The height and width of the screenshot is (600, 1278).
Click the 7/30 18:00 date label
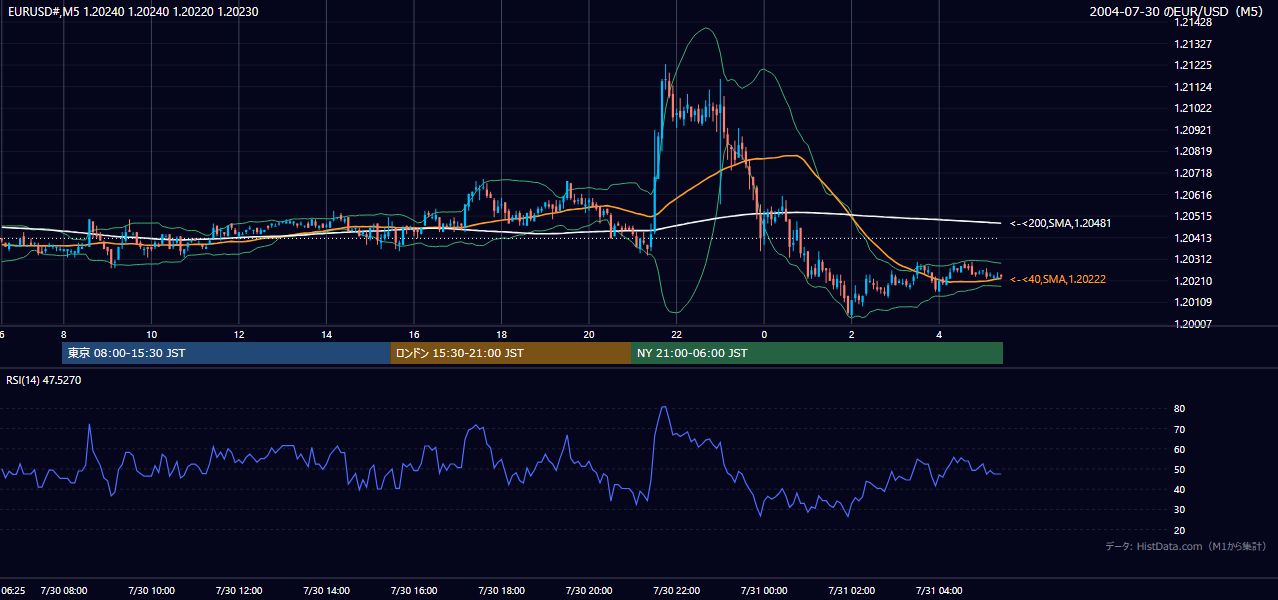pyautogui.click(x=501, y=591)
